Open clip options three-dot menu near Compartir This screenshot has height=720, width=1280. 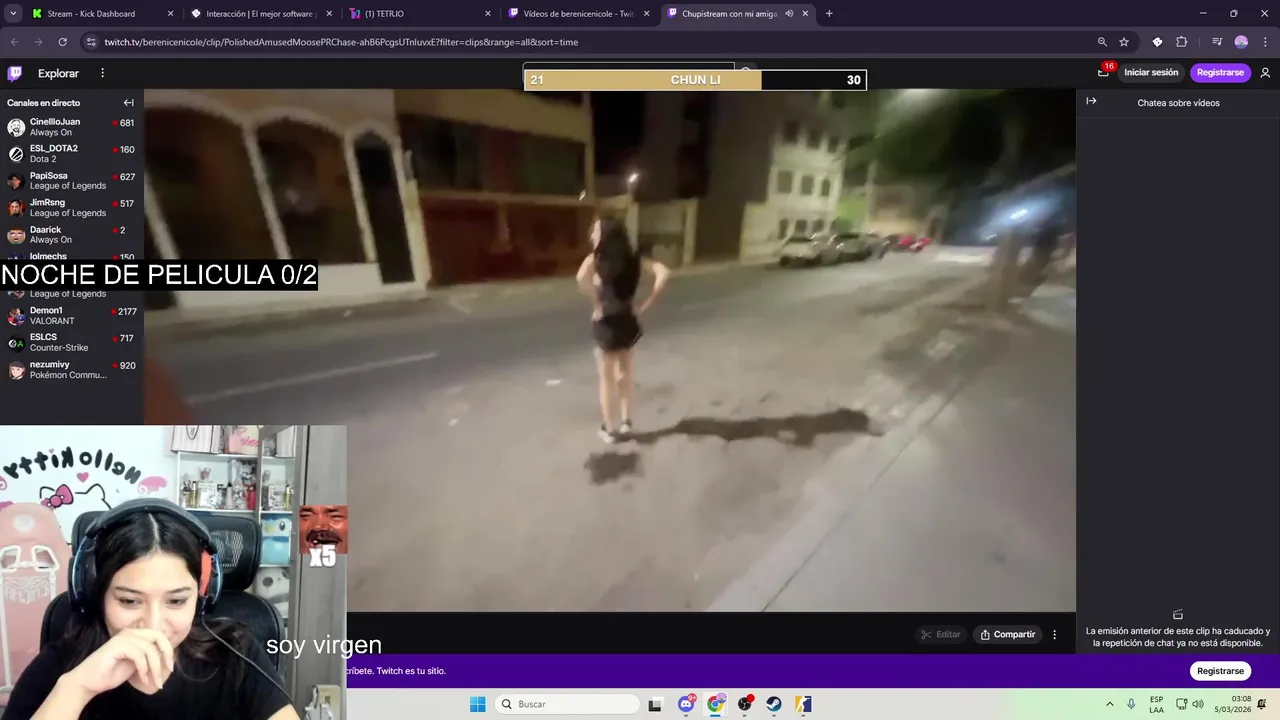(x=1054, y=634)
